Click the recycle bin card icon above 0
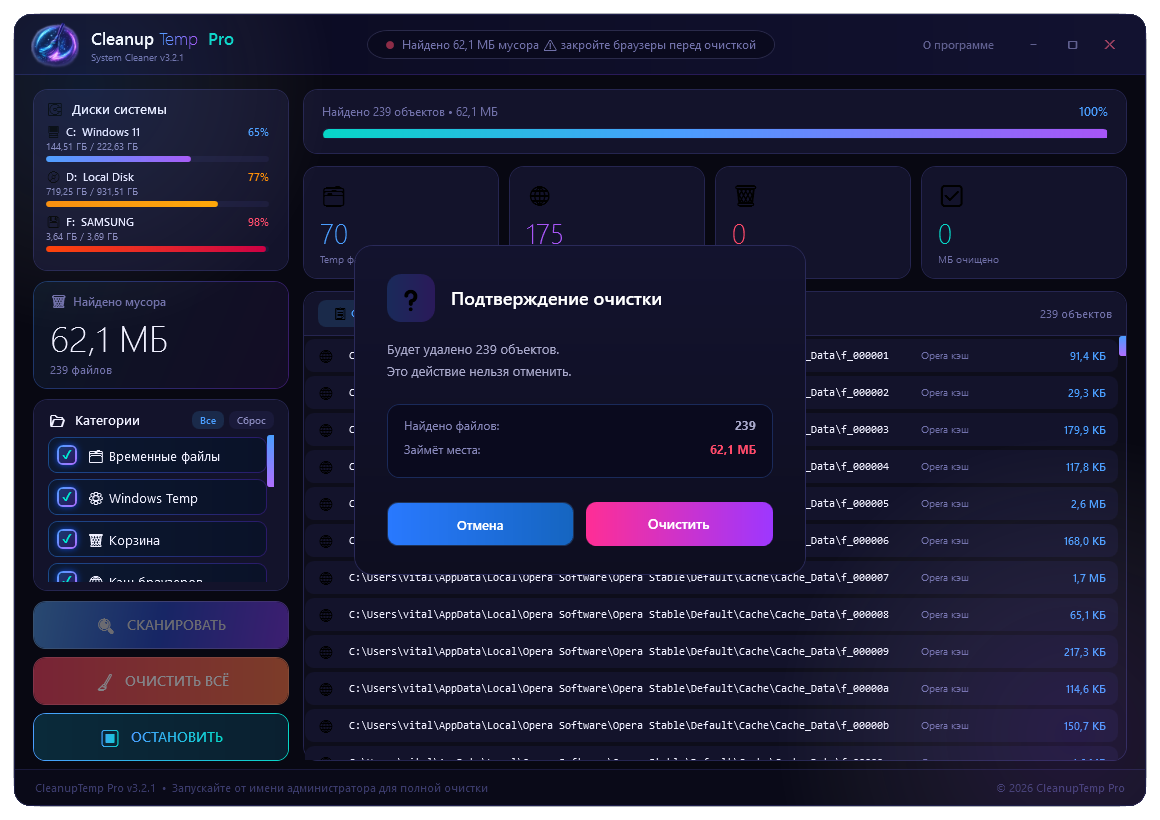Image resolution: width=1160 pixels, height=820 pixels. pos(745,196)
